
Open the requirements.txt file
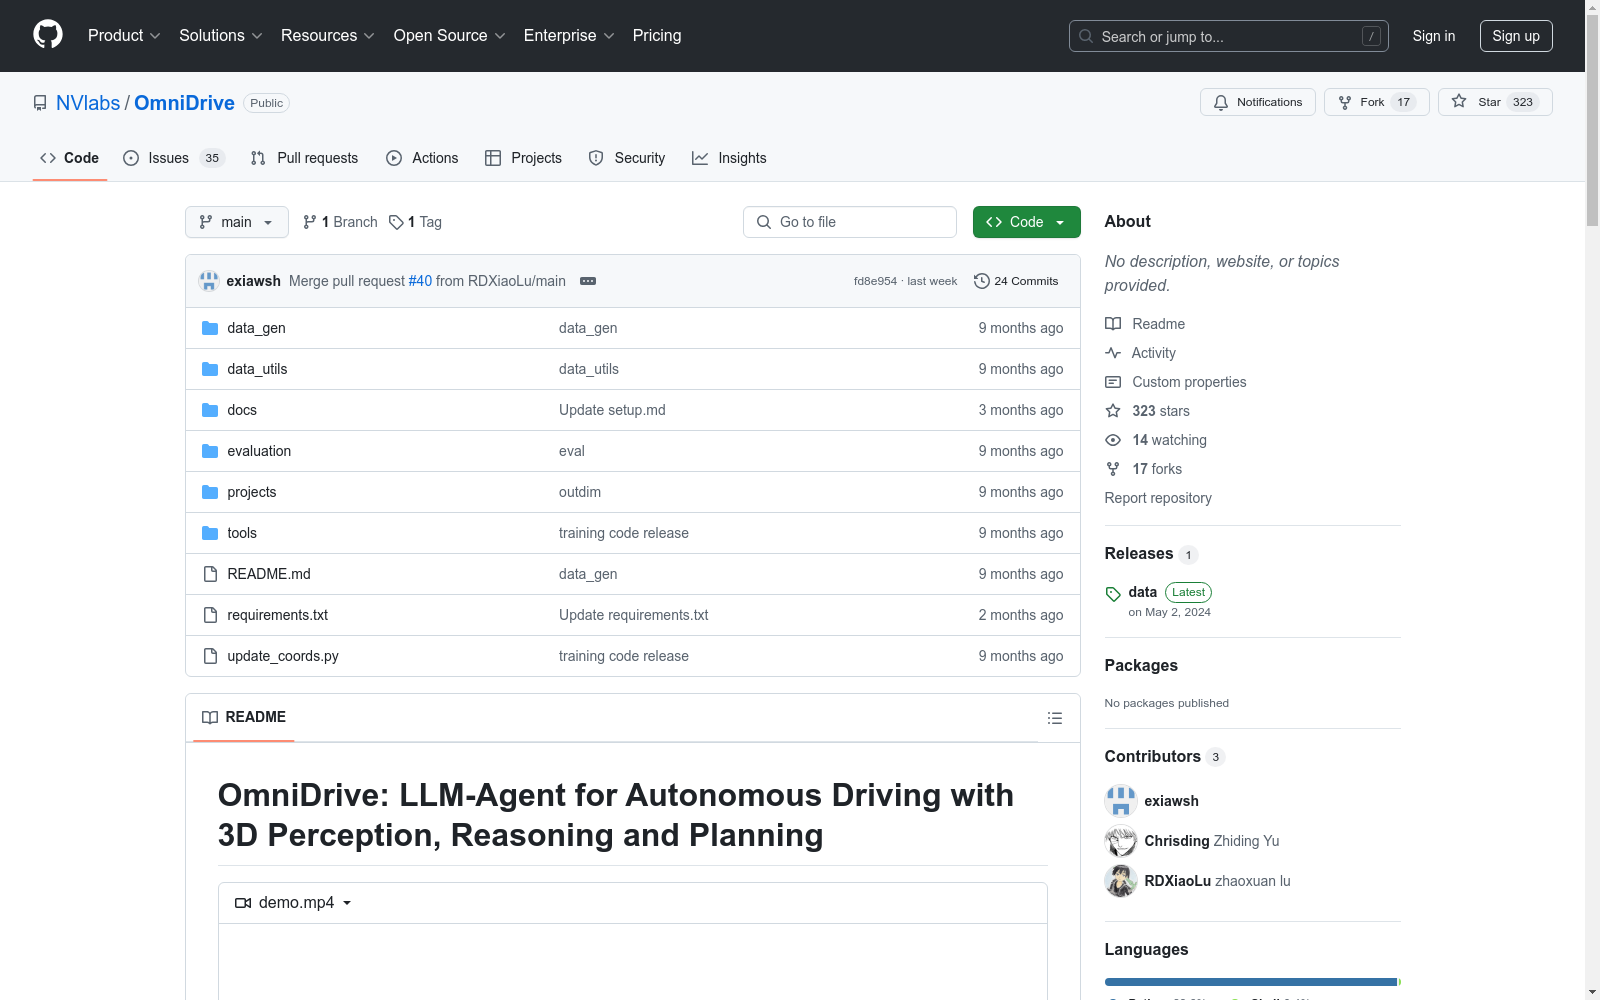(277, 615)
